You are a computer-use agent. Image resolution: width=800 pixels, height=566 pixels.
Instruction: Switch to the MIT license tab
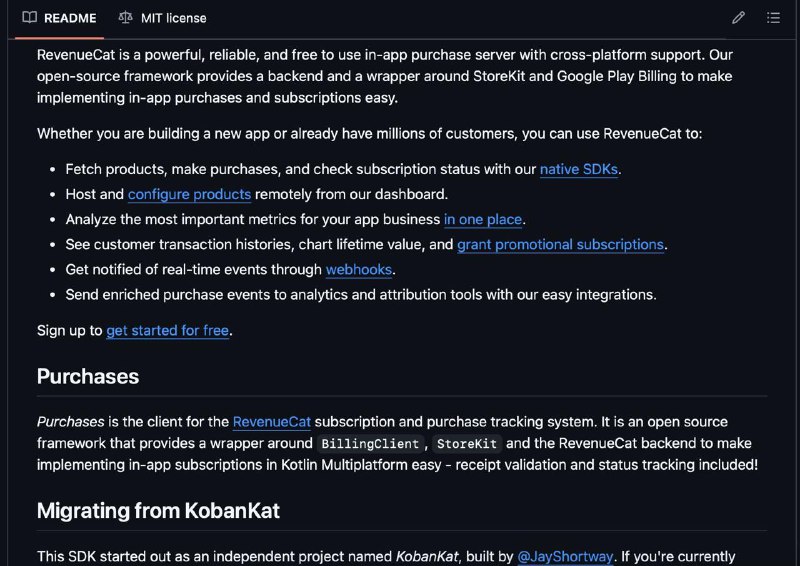click(162, 18)
